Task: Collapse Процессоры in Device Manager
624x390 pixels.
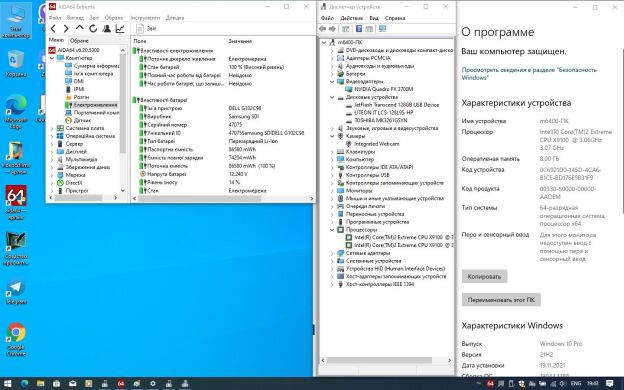Action: point(332,230)
